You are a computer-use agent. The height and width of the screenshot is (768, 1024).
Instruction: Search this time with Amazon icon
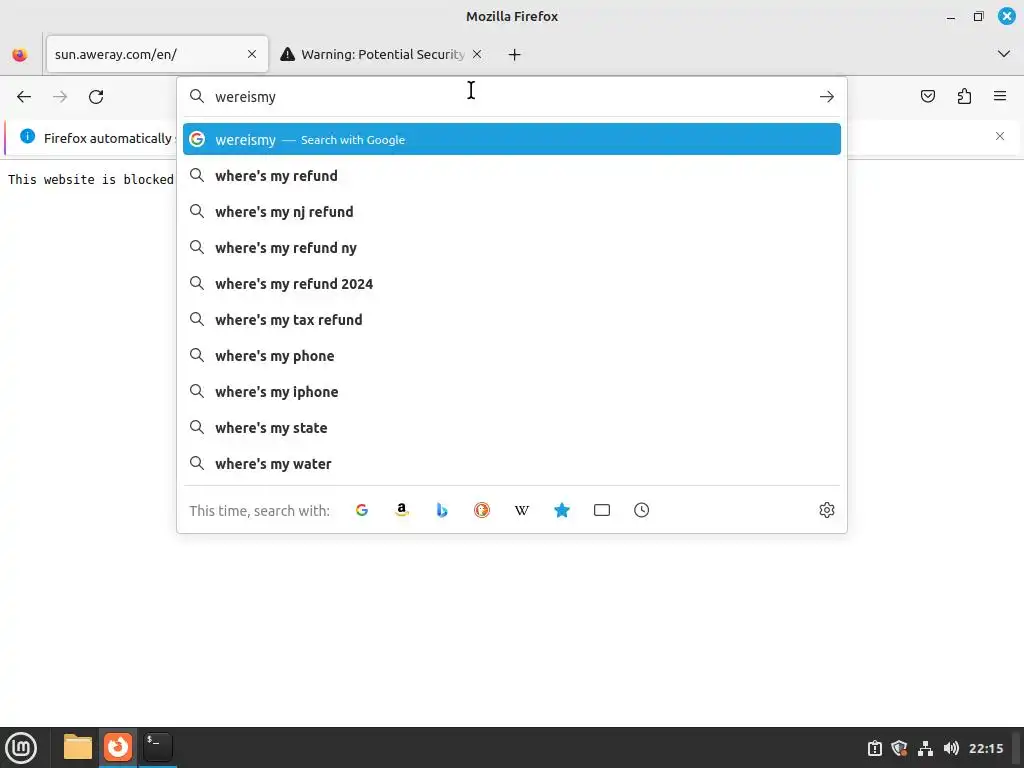[x=402, y=510]
